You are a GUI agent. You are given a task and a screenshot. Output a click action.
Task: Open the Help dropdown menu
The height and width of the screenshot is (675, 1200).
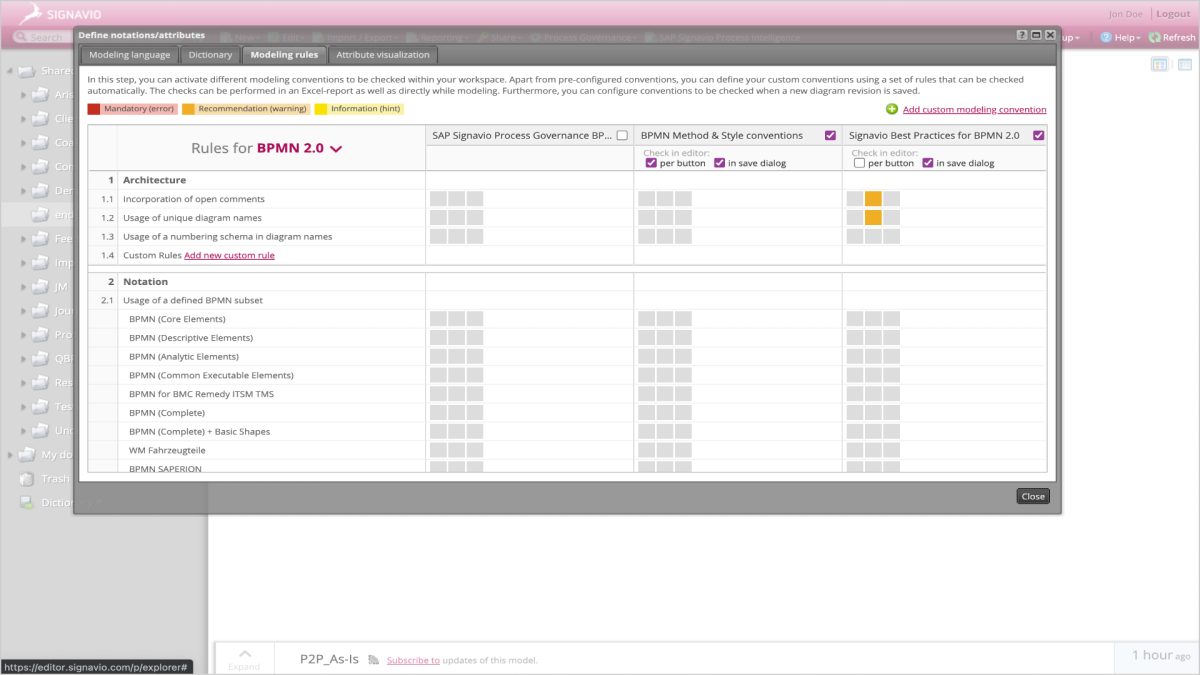click(x=1120, y=37)
